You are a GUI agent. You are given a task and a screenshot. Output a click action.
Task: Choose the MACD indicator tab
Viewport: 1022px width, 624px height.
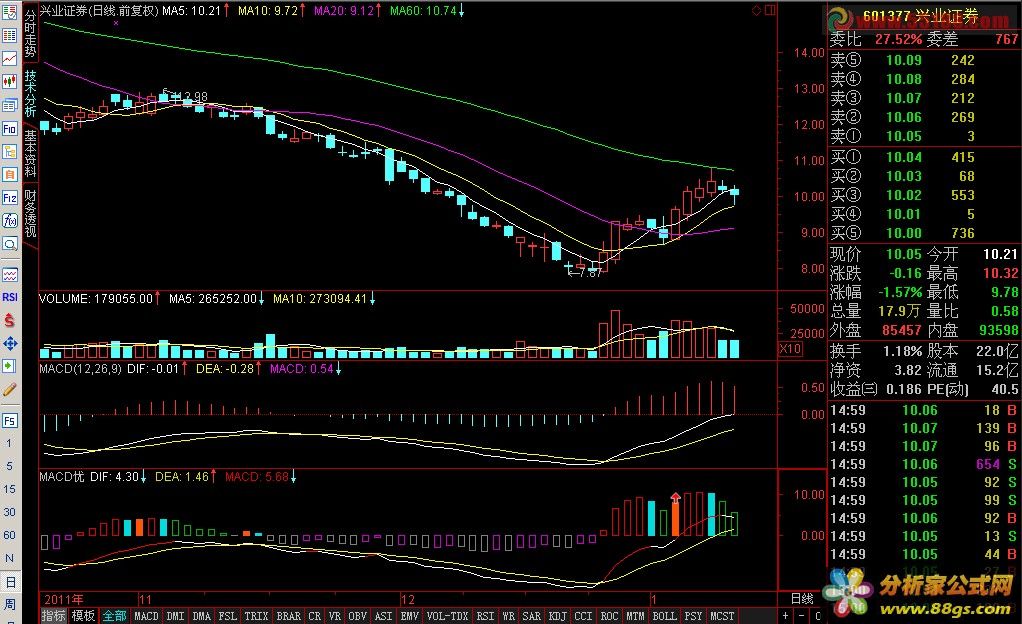pyautogui.click(x=146, y=616)
